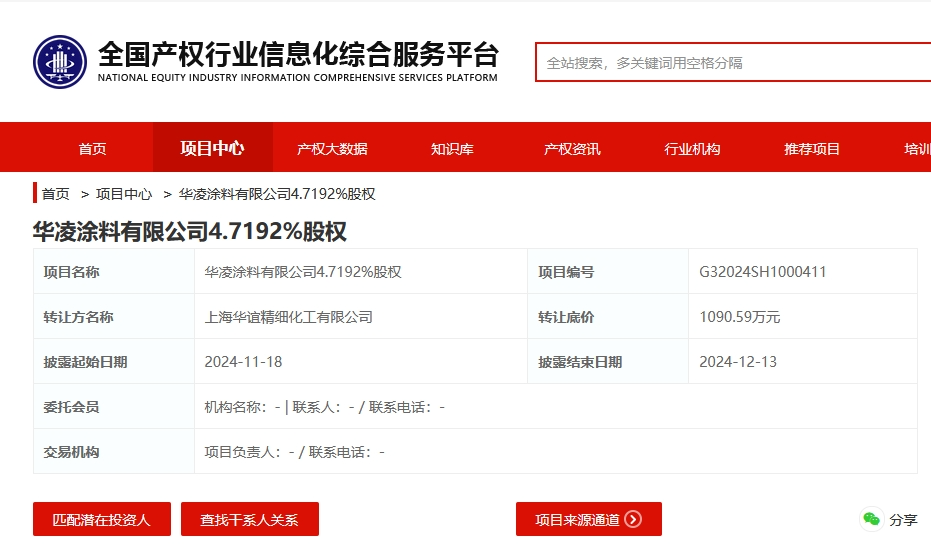The image size is (931, 558).
Task: Click the platform title 全国产权行业信息化综合服务平台
Action: click(x=298, y=55)
